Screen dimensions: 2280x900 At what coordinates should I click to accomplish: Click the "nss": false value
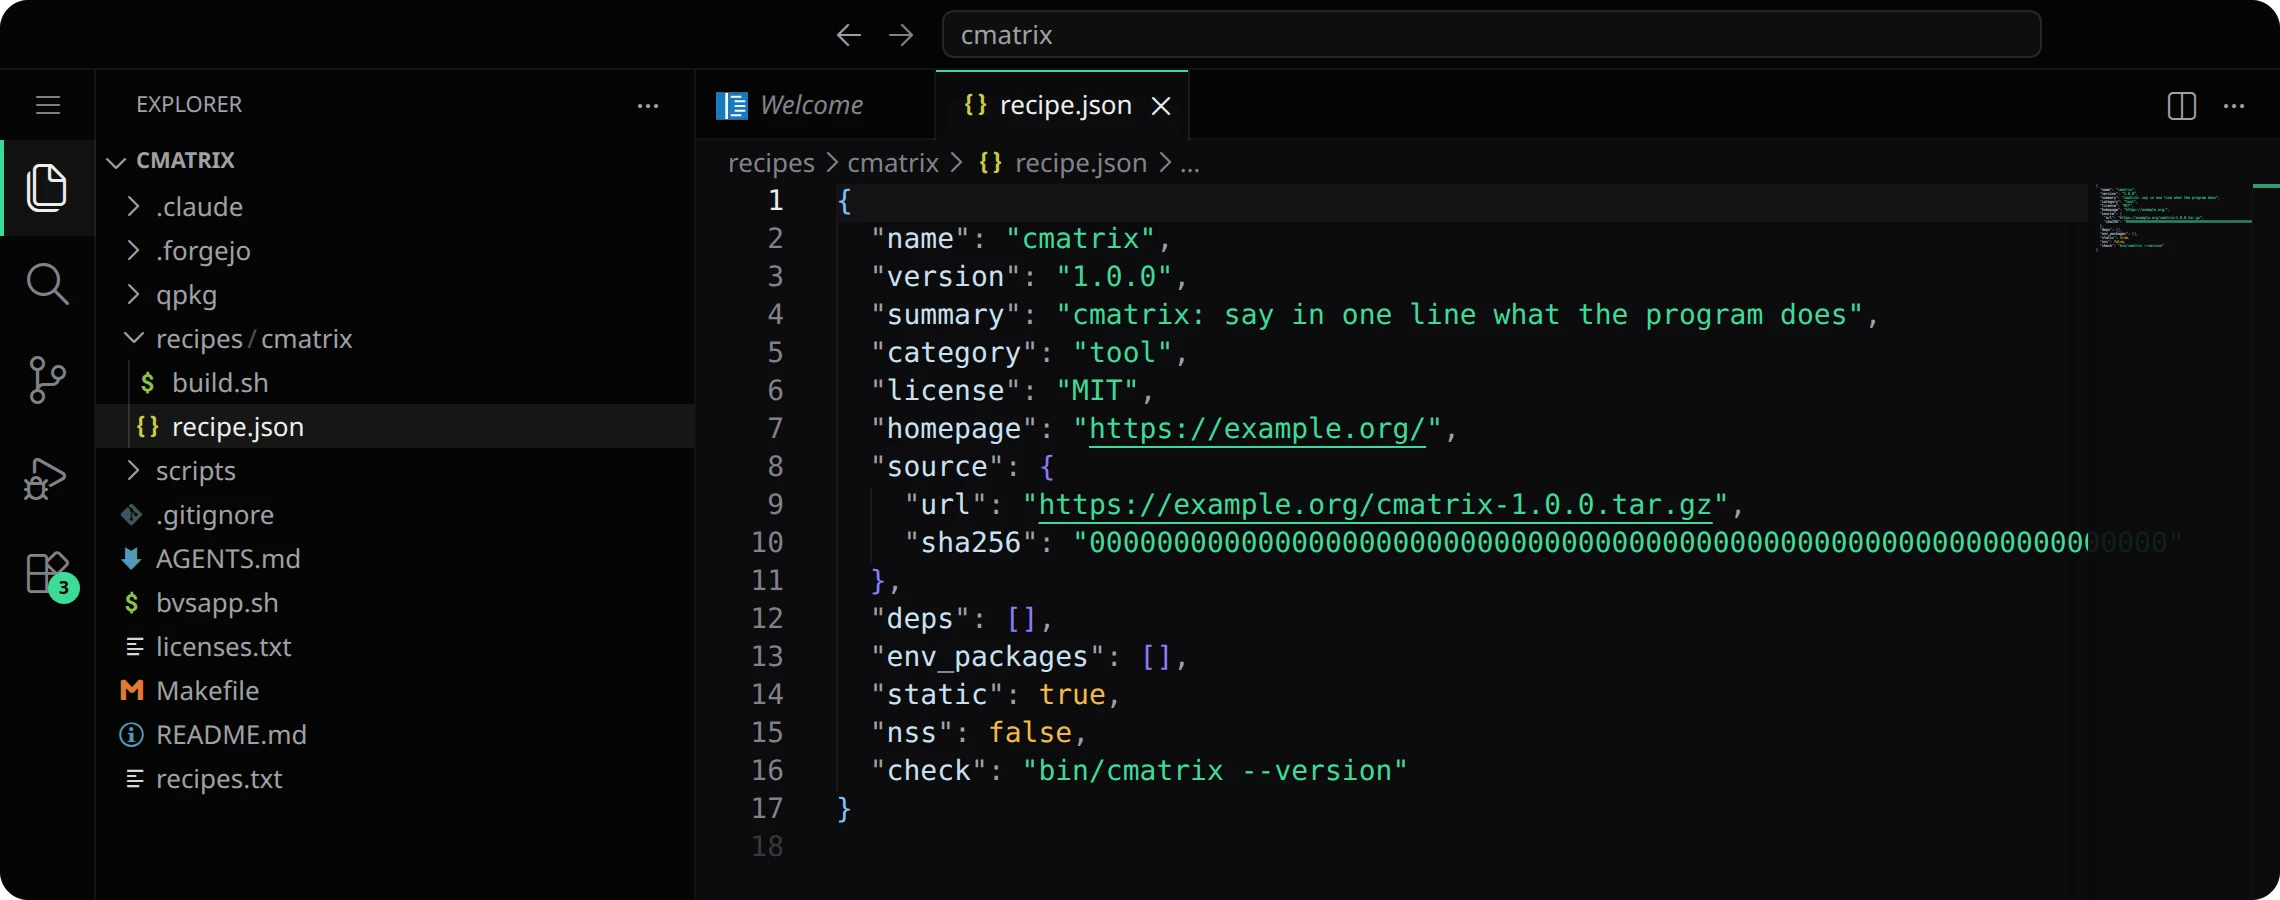pyautogui.click(x=1030, y=733)
